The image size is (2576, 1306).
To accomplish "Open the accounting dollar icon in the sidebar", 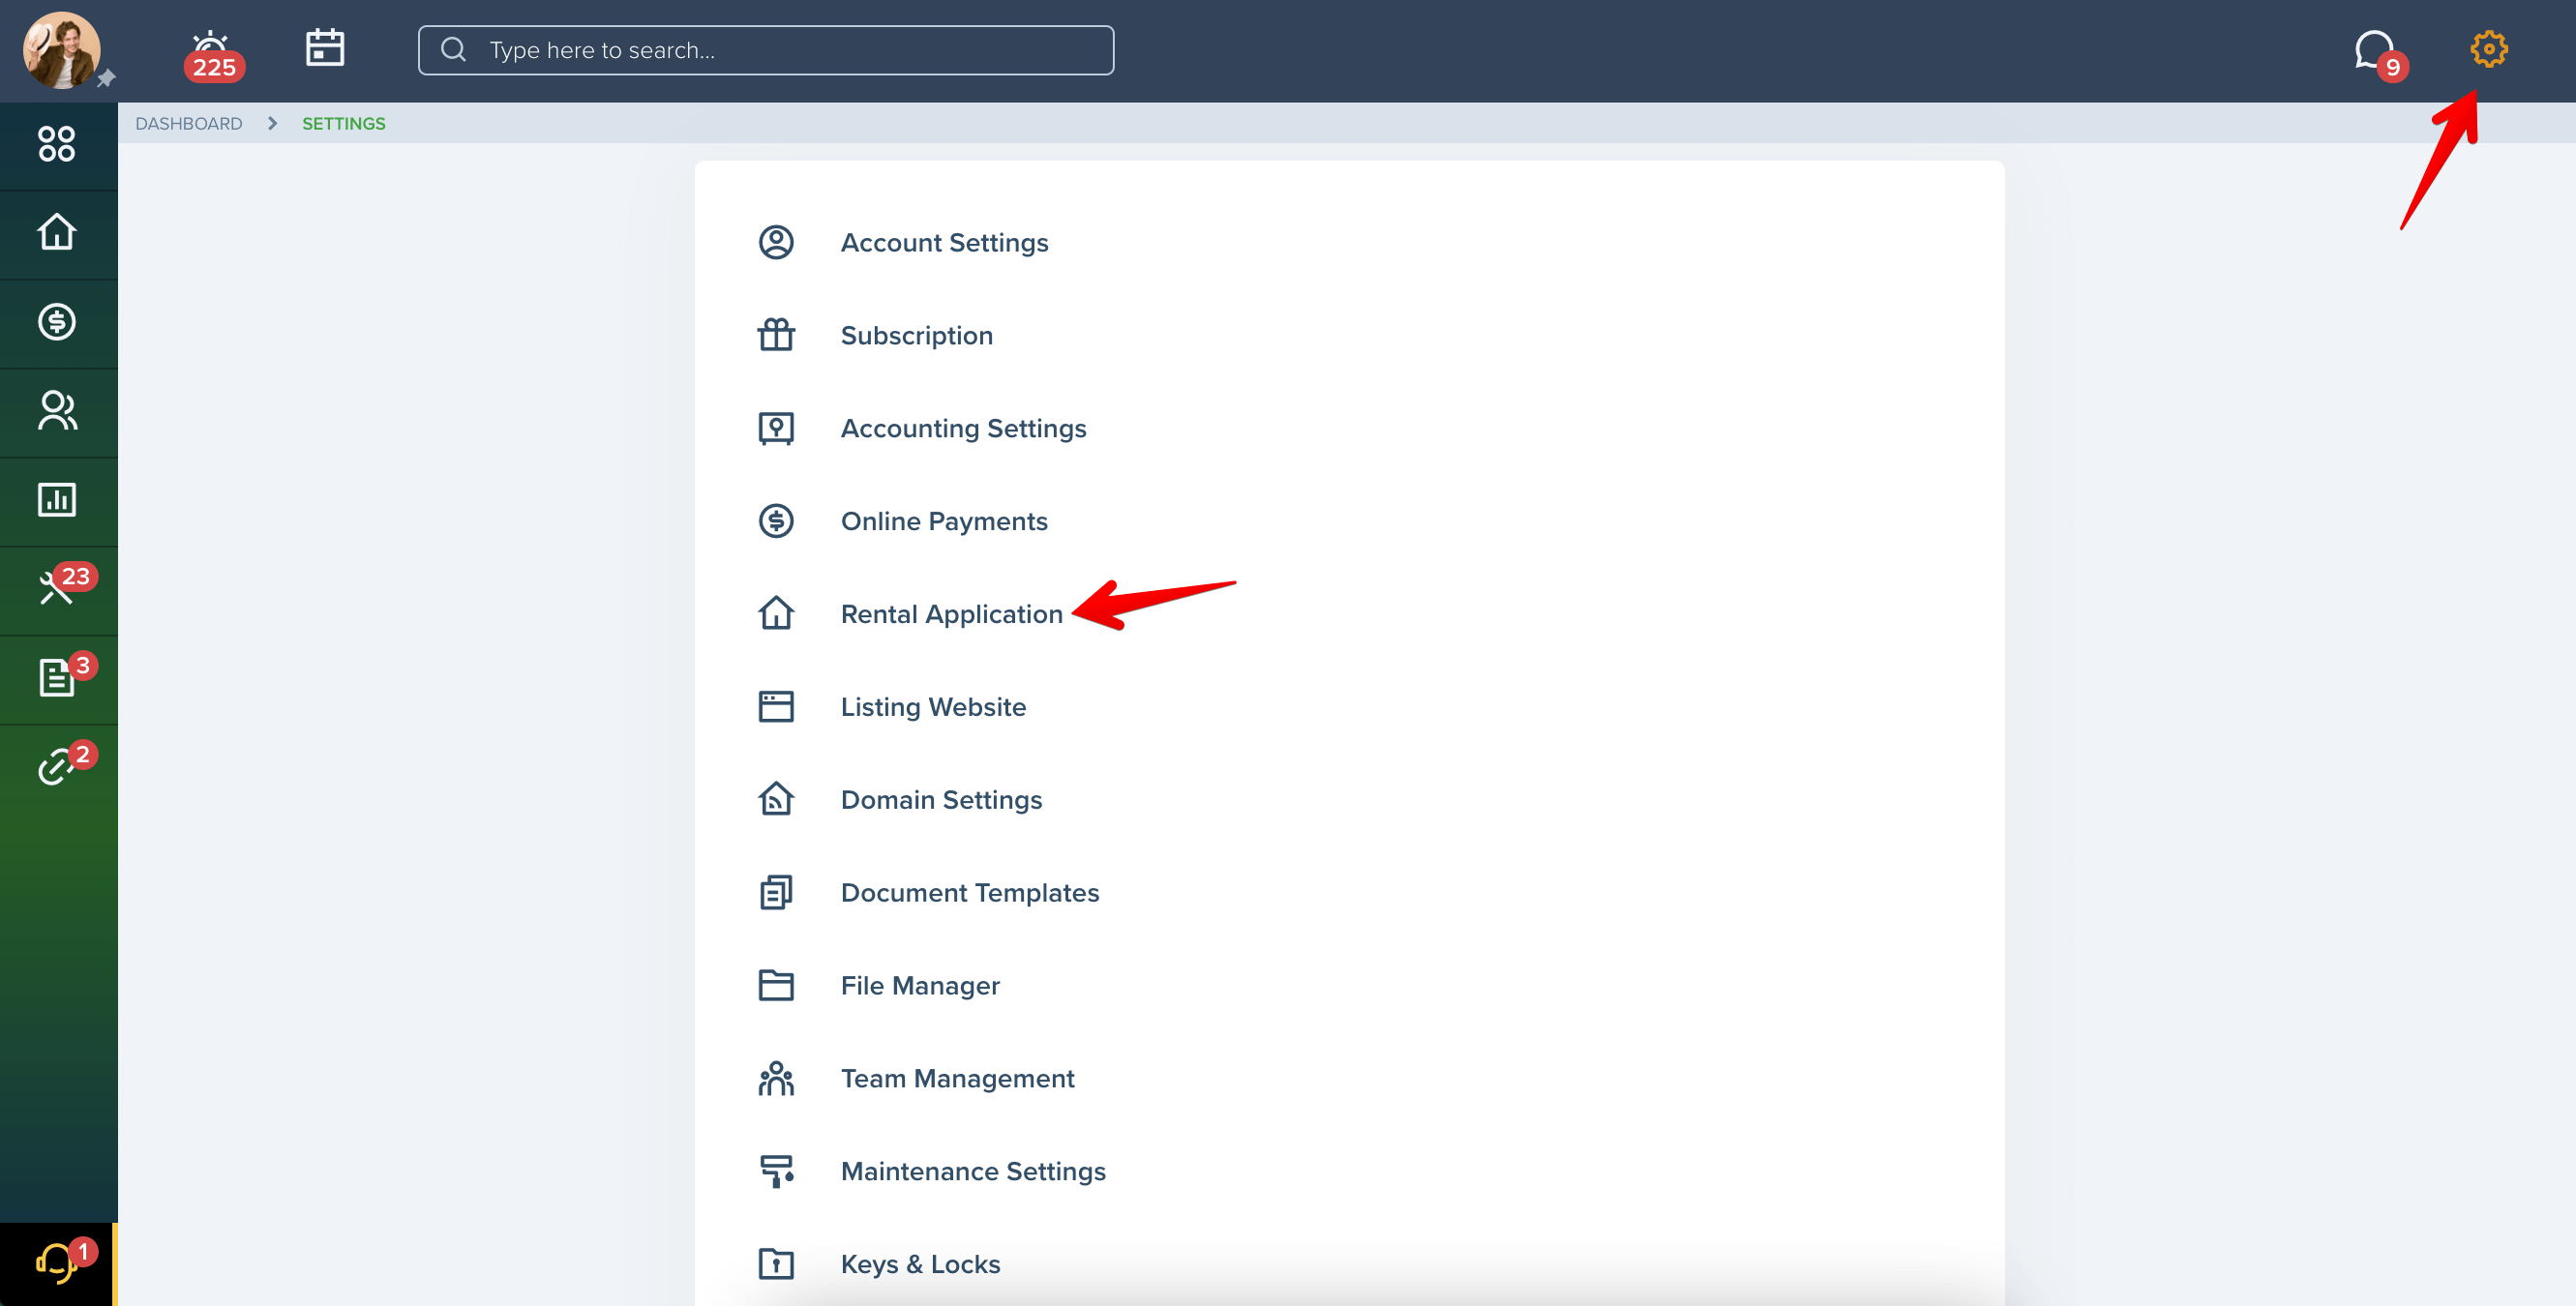I will [57, 322].
